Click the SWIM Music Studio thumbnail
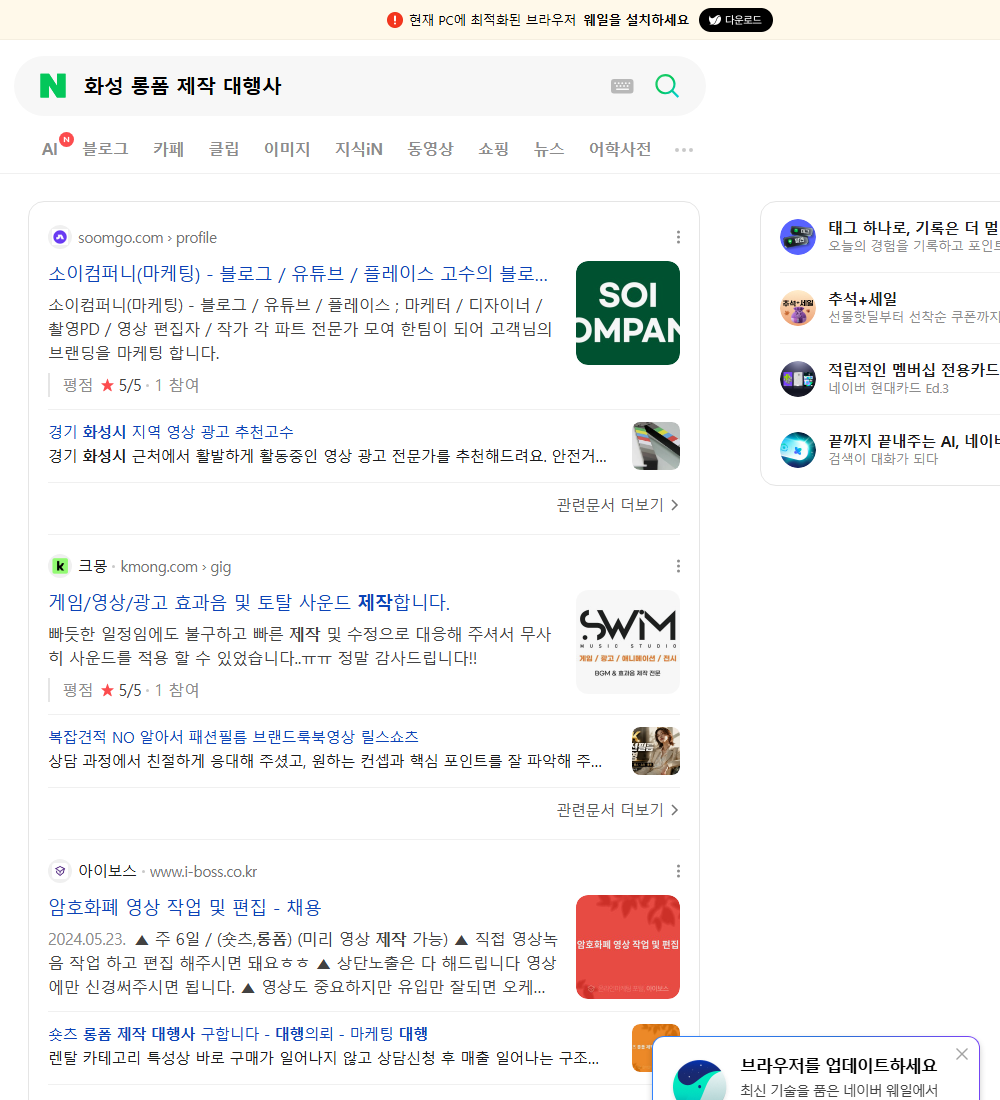 pos(627,642)
